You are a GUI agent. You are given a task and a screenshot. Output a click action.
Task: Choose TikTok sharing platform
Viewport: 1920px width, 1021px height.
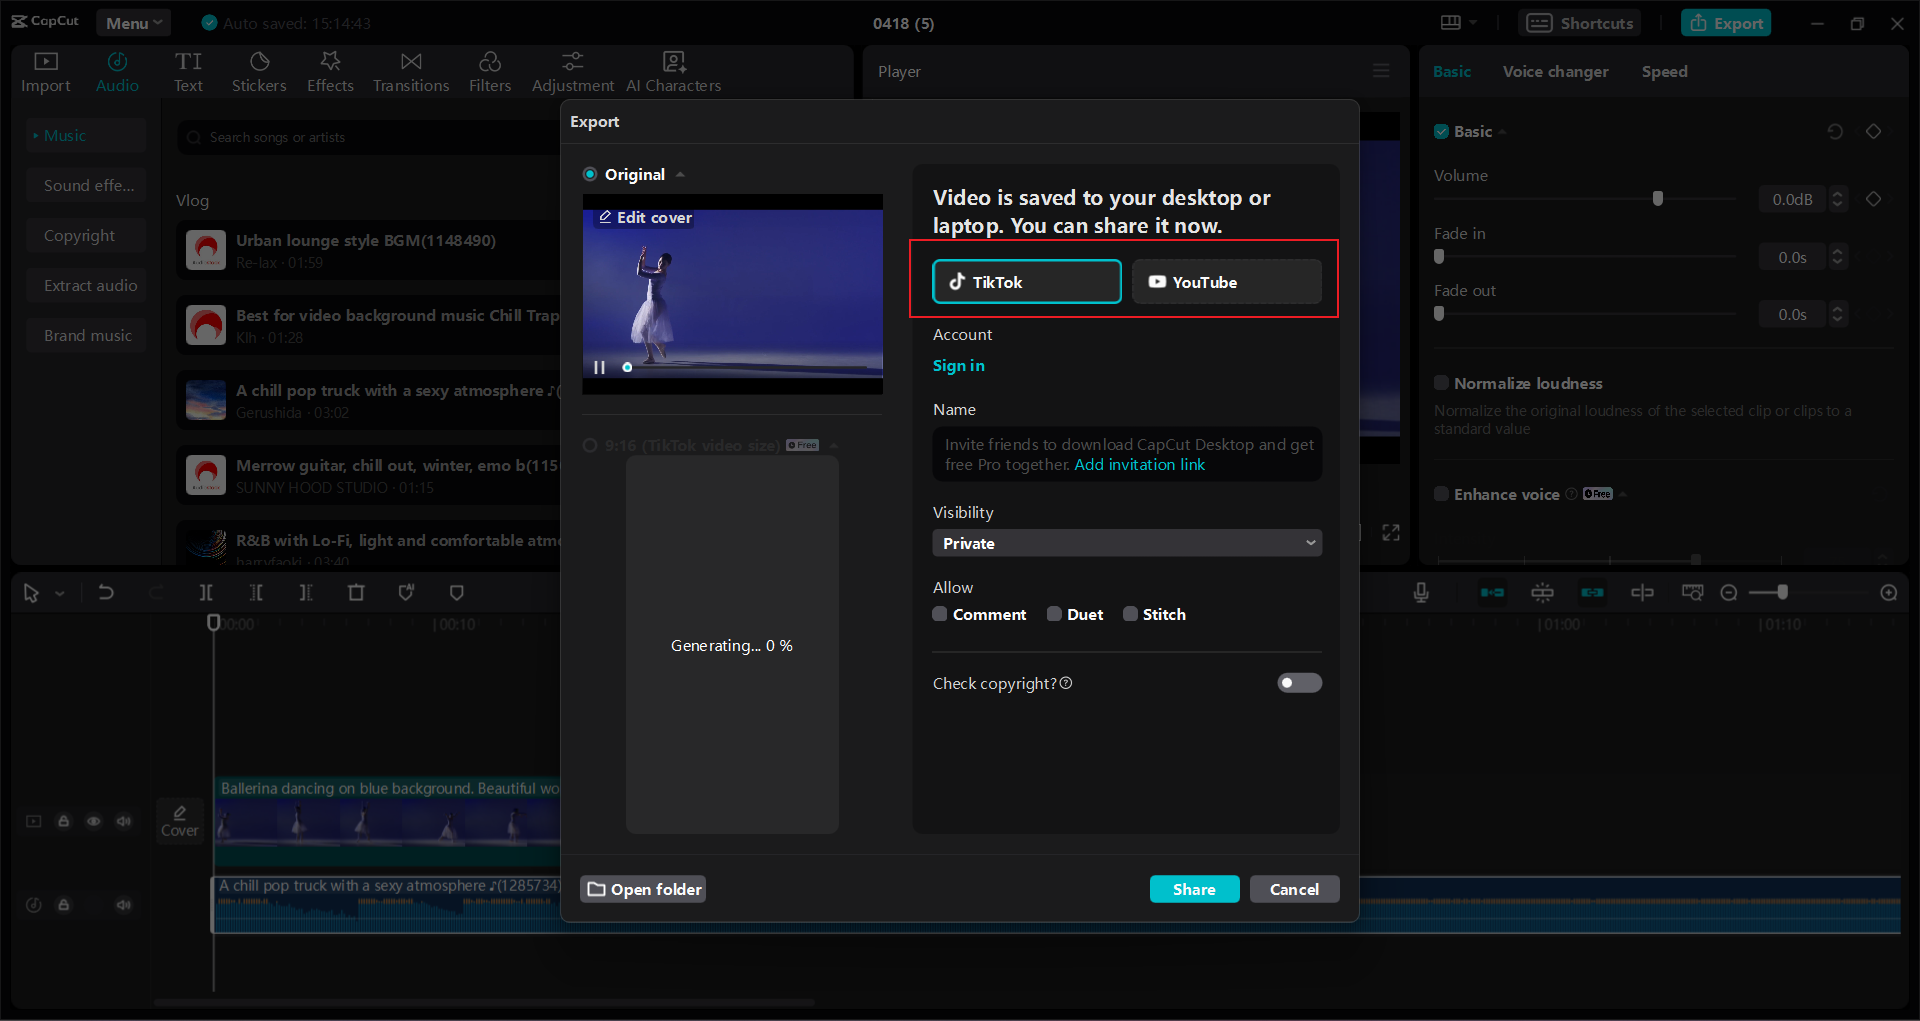pyautogui.click(x=1027, y=282)
